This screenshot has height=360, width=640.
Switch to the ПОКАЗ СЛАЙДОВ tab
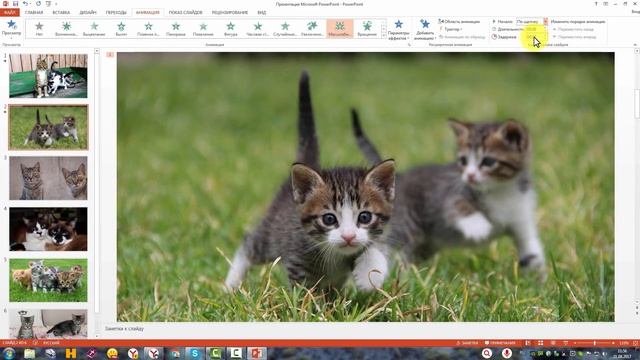185,12
